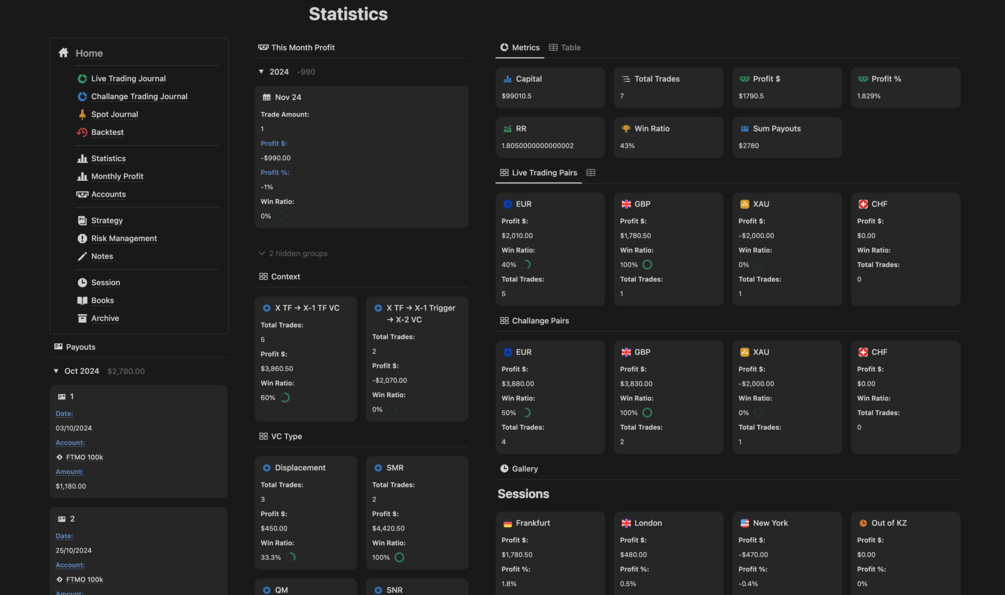Click the Sum Payouts card icon
This screenshot has width=1005, height=595.
point(745,128)
